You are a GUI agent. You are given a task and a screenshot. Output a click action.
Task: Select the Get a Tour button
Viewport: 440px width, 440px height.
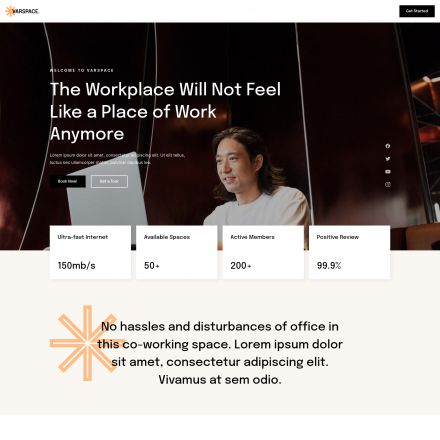point(109,181)
